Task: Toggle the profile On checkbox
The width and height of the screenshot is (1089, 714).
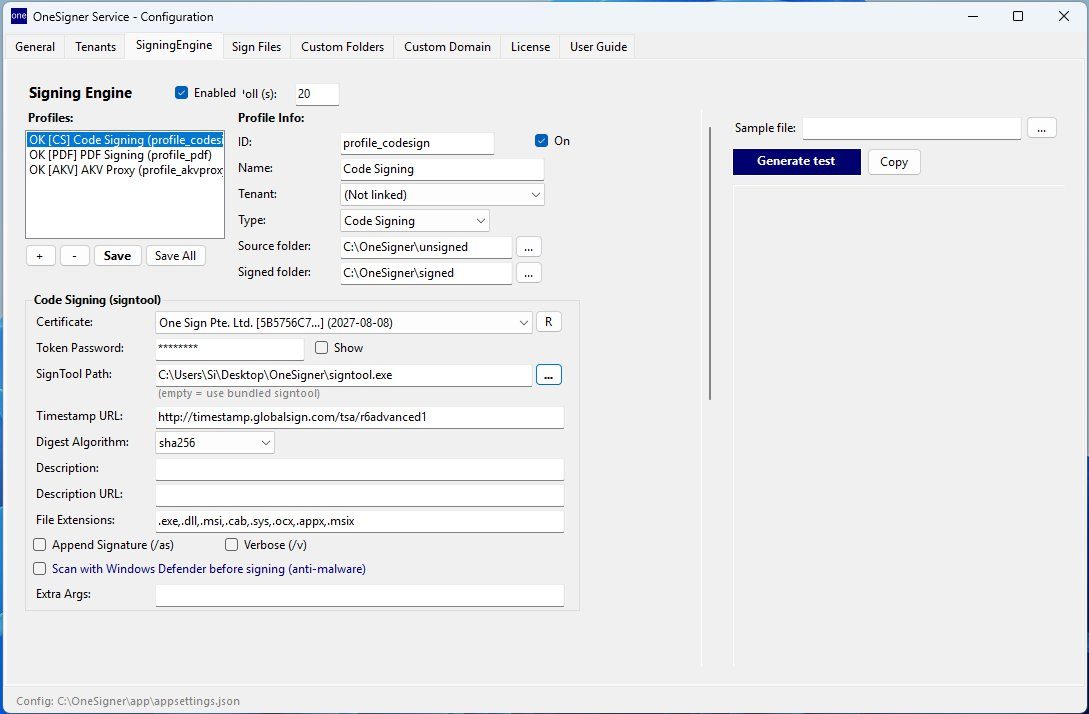Action: (x=542, y=141)
